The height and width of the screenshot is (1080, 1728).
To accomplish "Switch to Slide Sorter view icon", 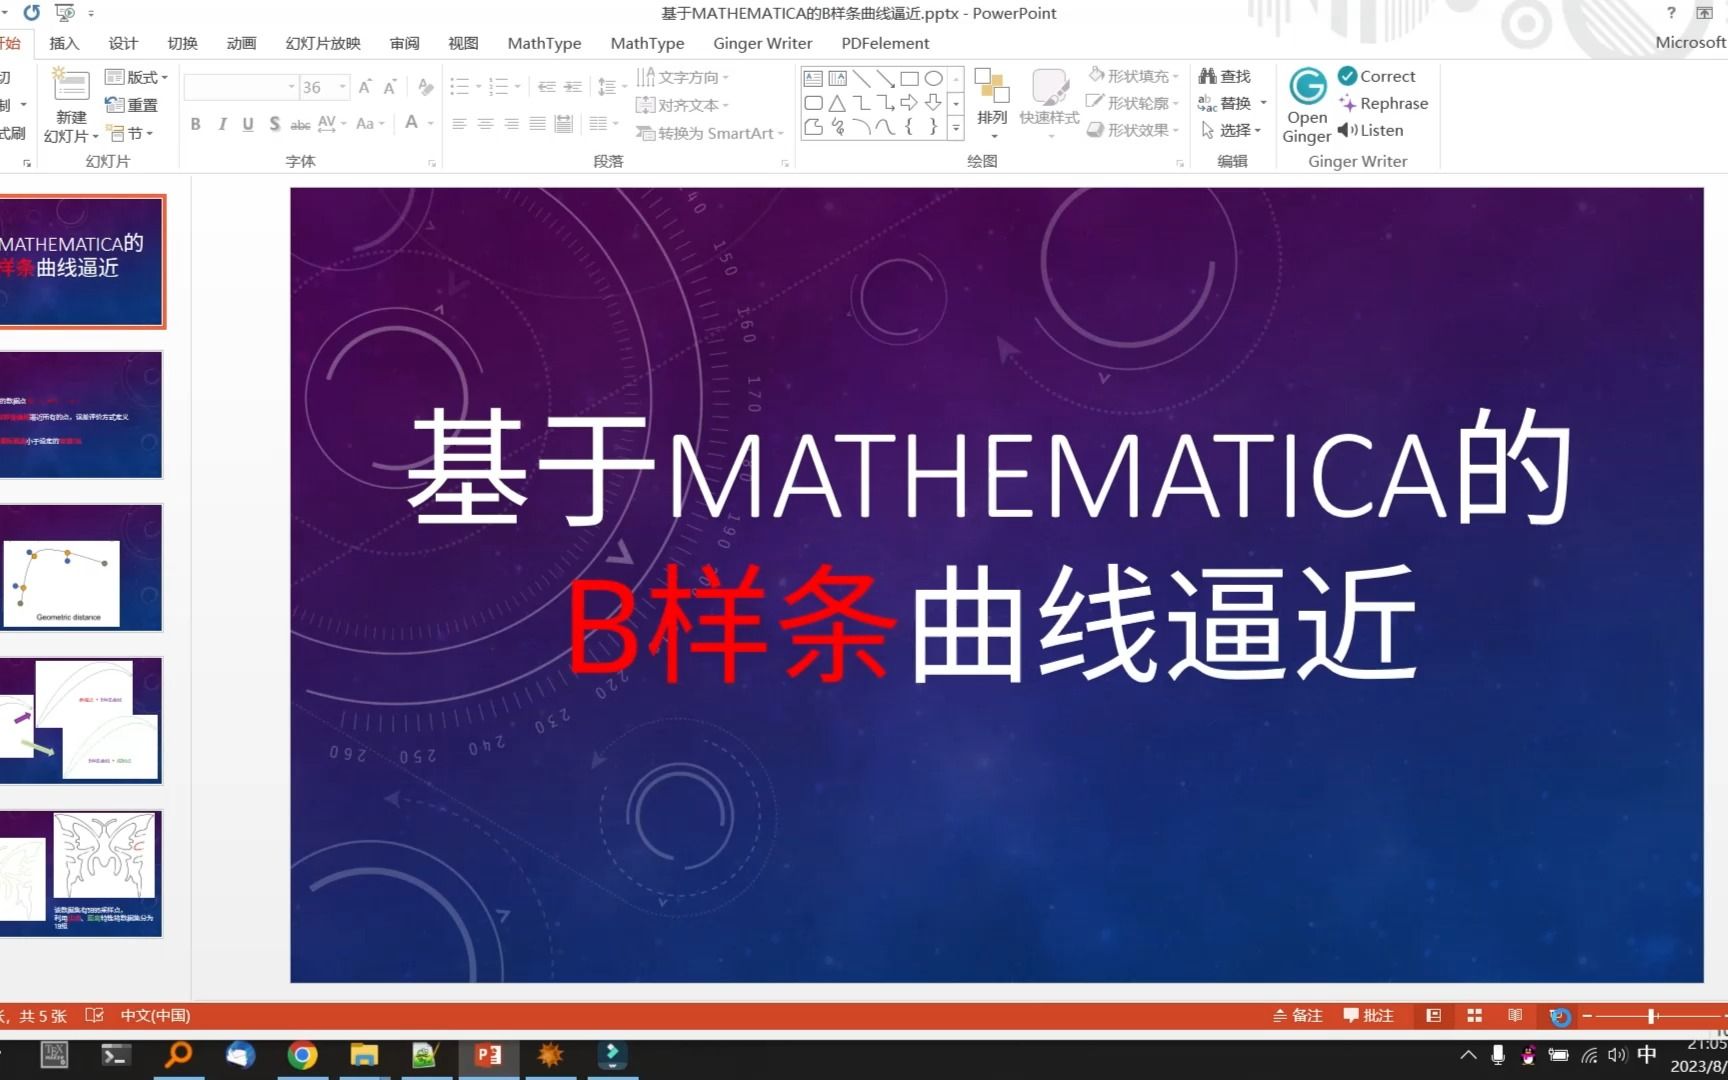I will pyautogui.click(x=1474, y=1016).
